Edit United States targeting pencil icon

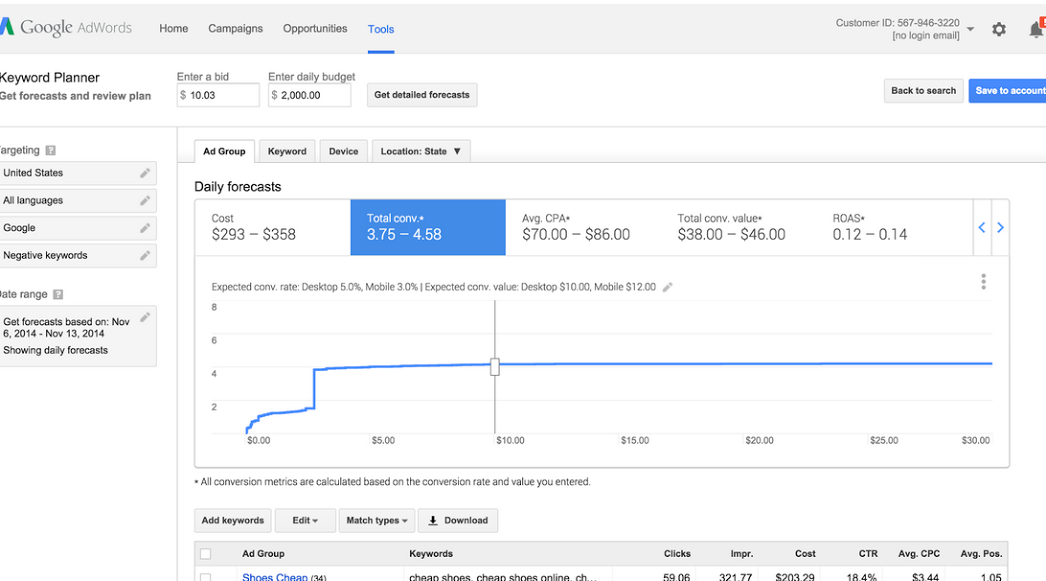tap(145, 173)
